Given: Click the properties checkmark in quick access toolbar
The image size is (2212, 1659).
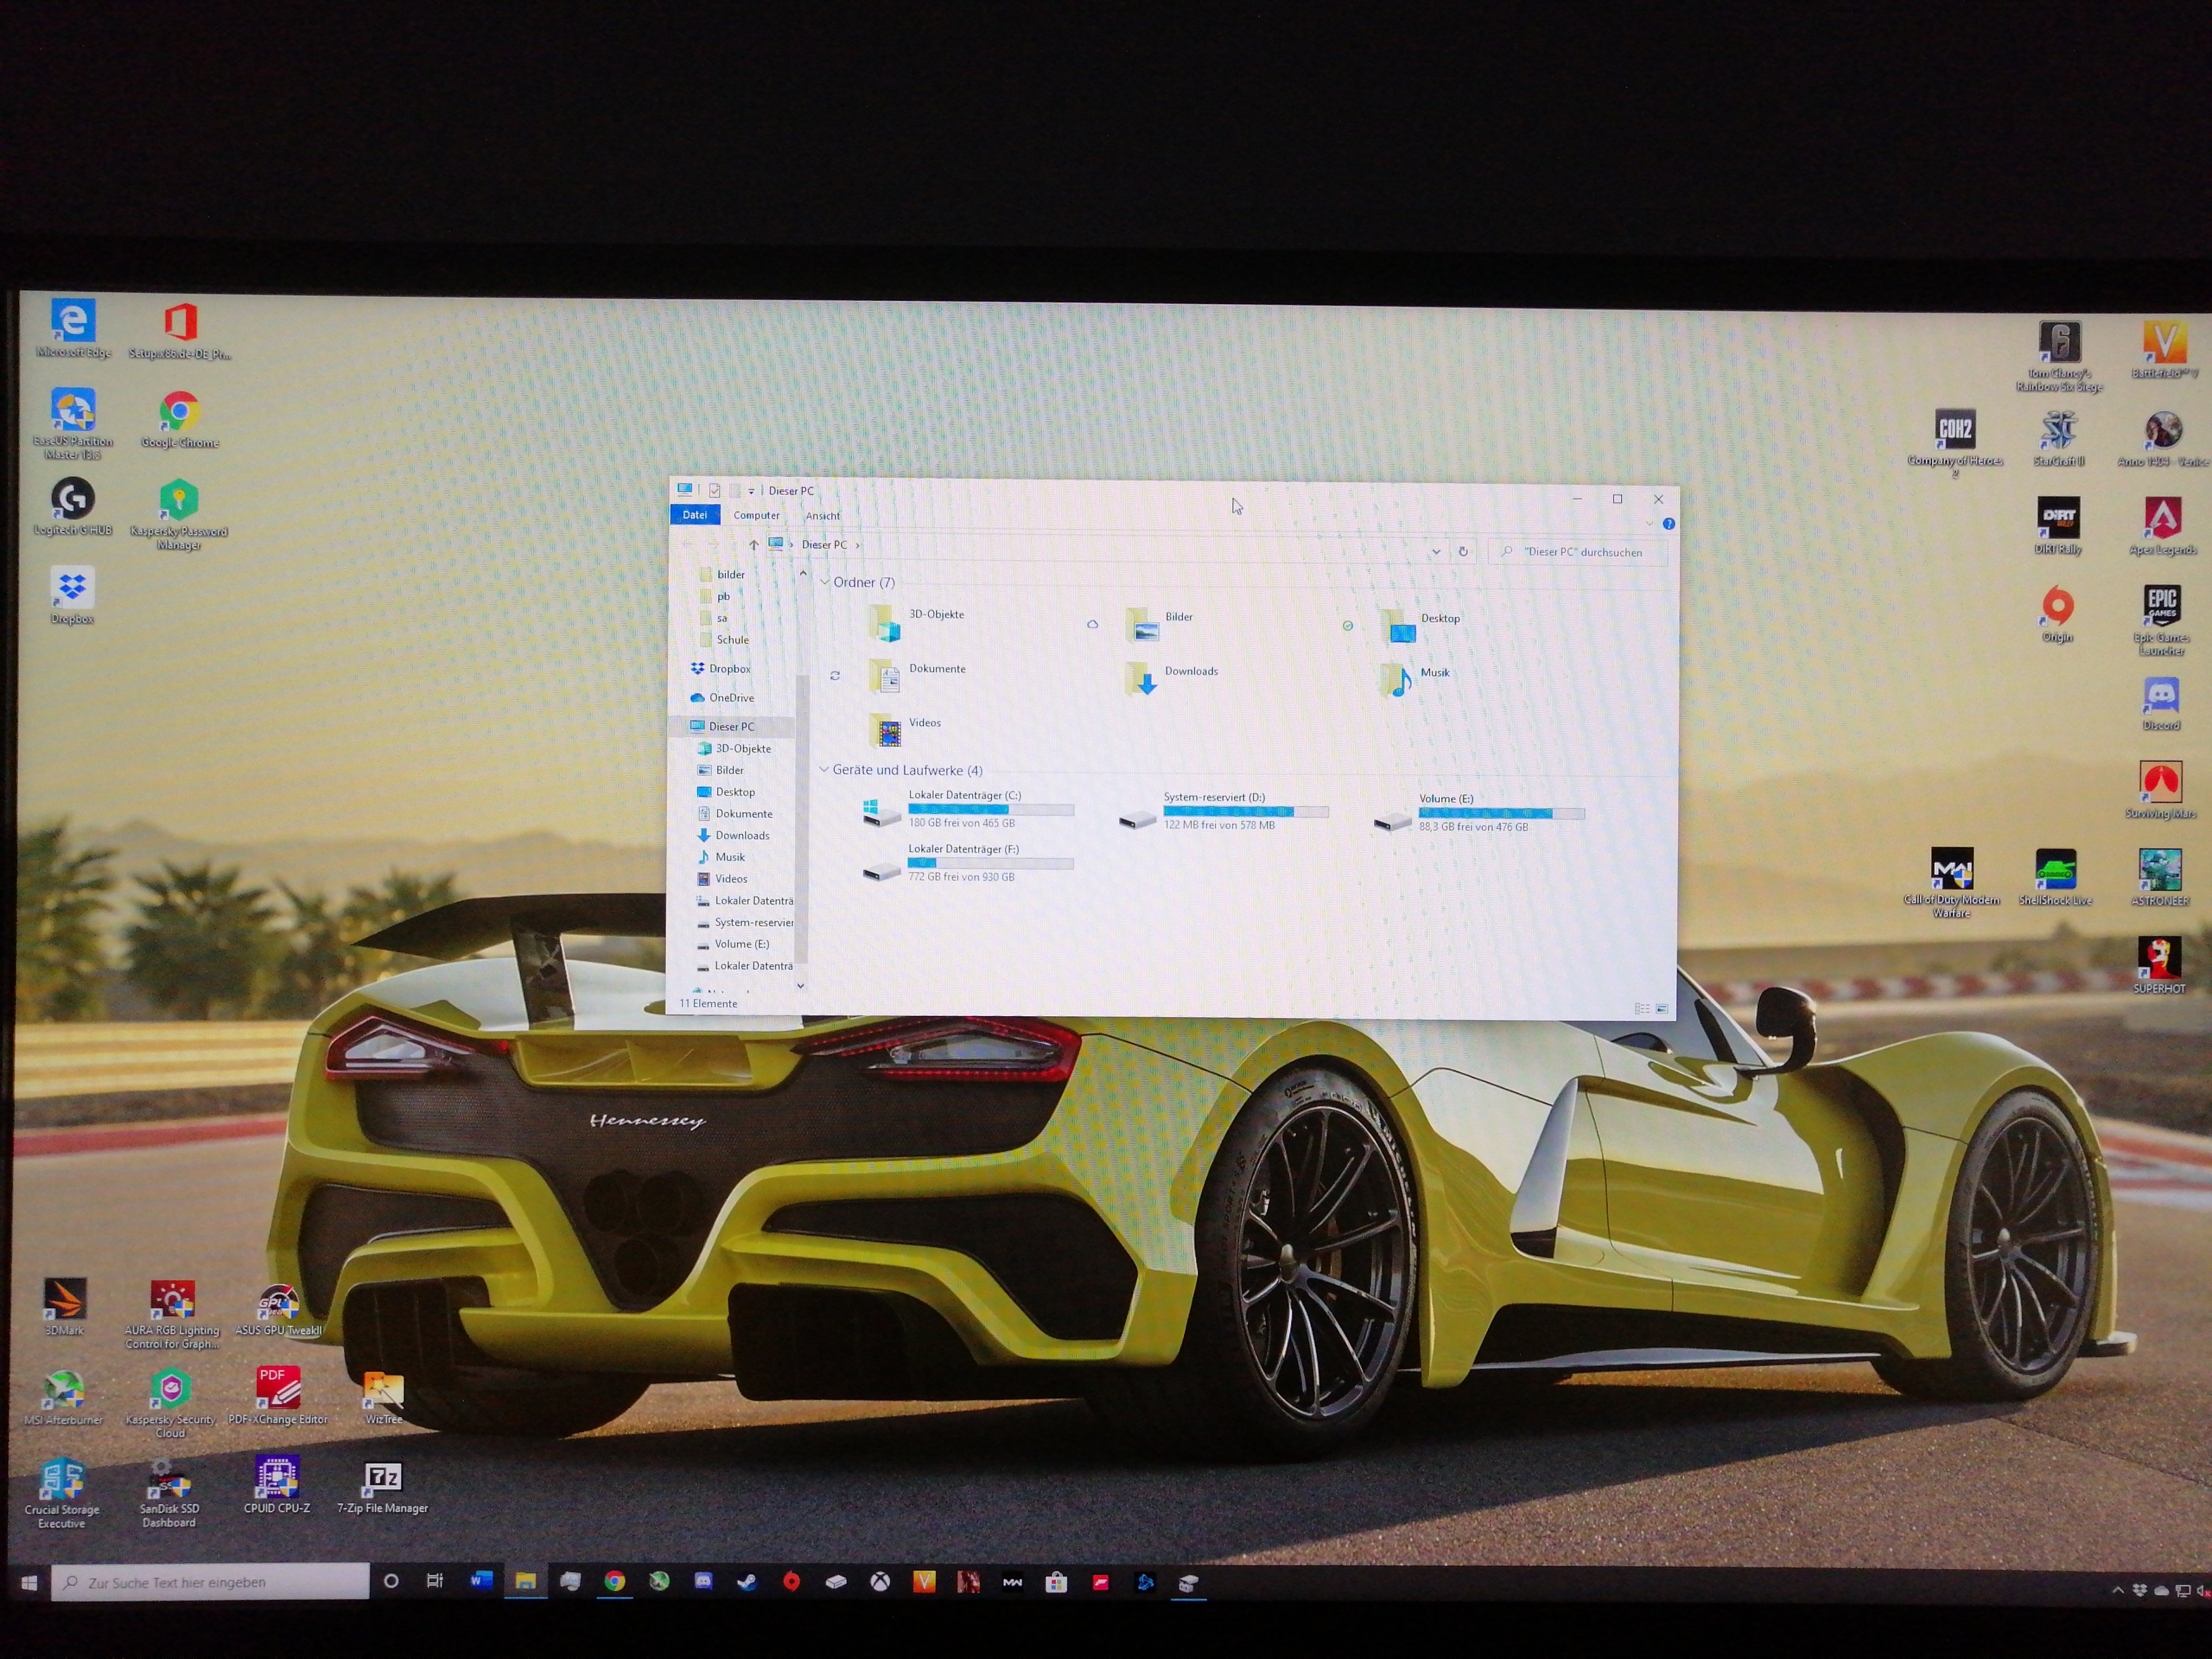Looking at the screenshot, I should (x=715, y=490).
